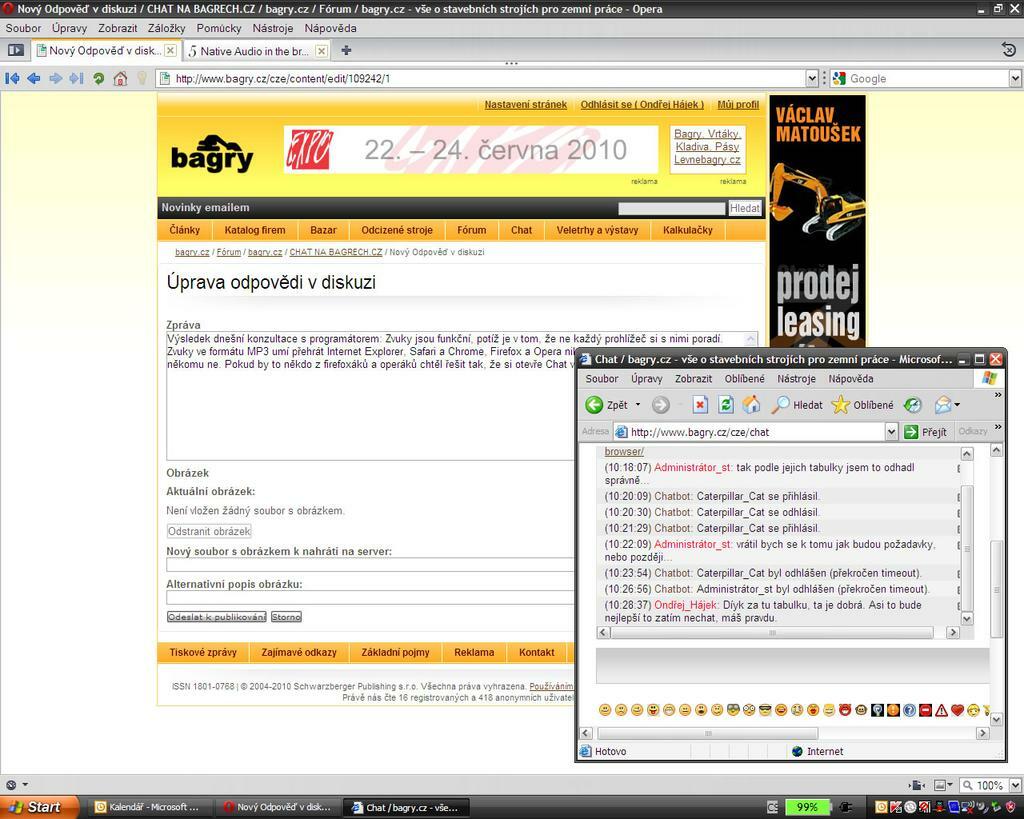The image size is (1024, 819).
Task: Click the new tab plus icon
Action: click(346, 50)
